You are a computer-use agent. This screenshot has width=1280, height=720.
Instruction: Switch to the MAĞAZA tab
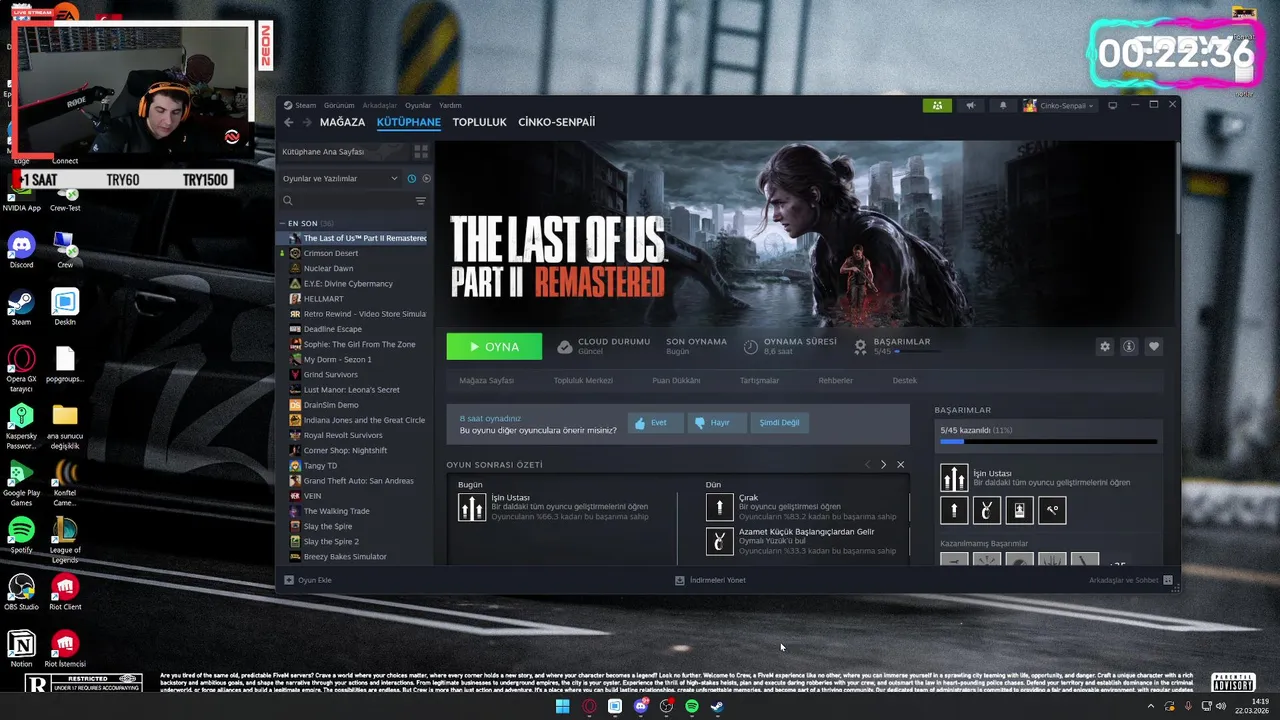click(x=342, y=122)
